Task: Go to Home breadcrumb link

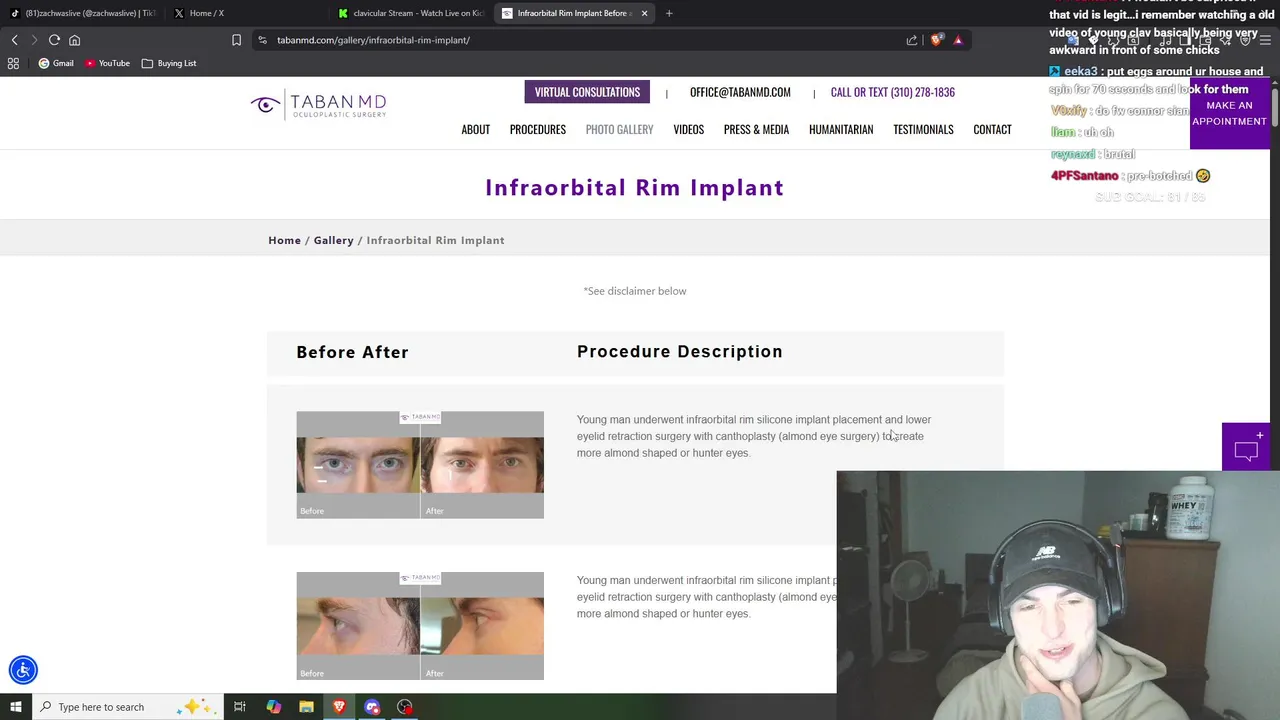Action: tap(284, 240)
